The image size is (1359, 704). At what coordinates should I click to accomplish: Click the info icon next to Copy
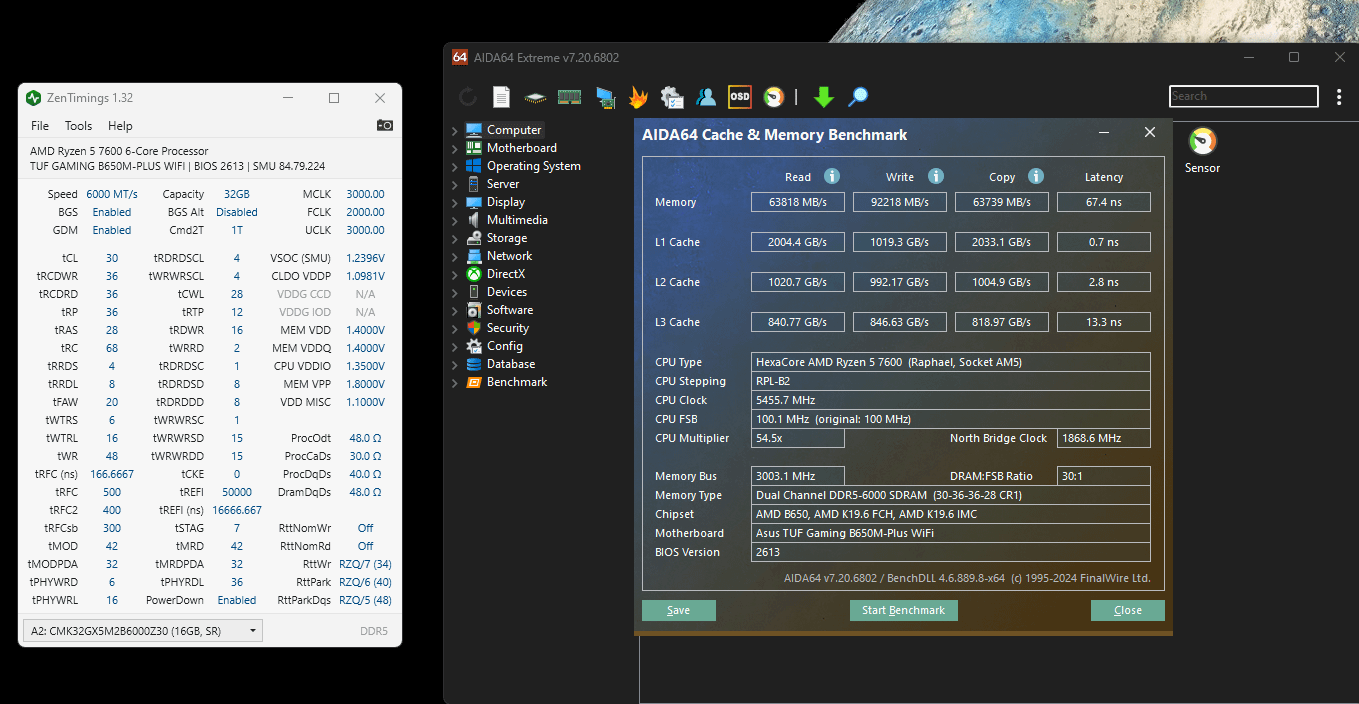click(x=1036, y=176)
